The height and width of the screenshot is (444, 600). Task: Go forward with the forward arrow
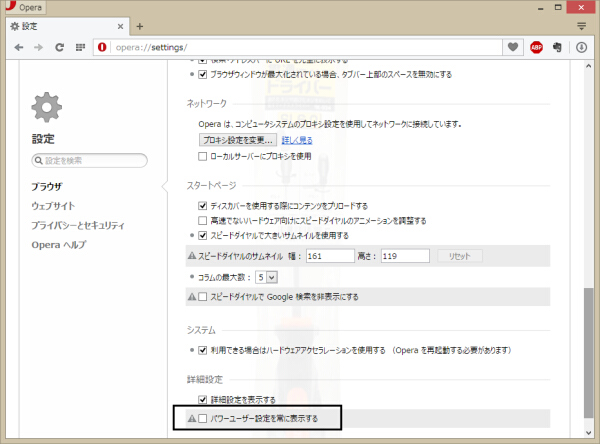point(38,47)
